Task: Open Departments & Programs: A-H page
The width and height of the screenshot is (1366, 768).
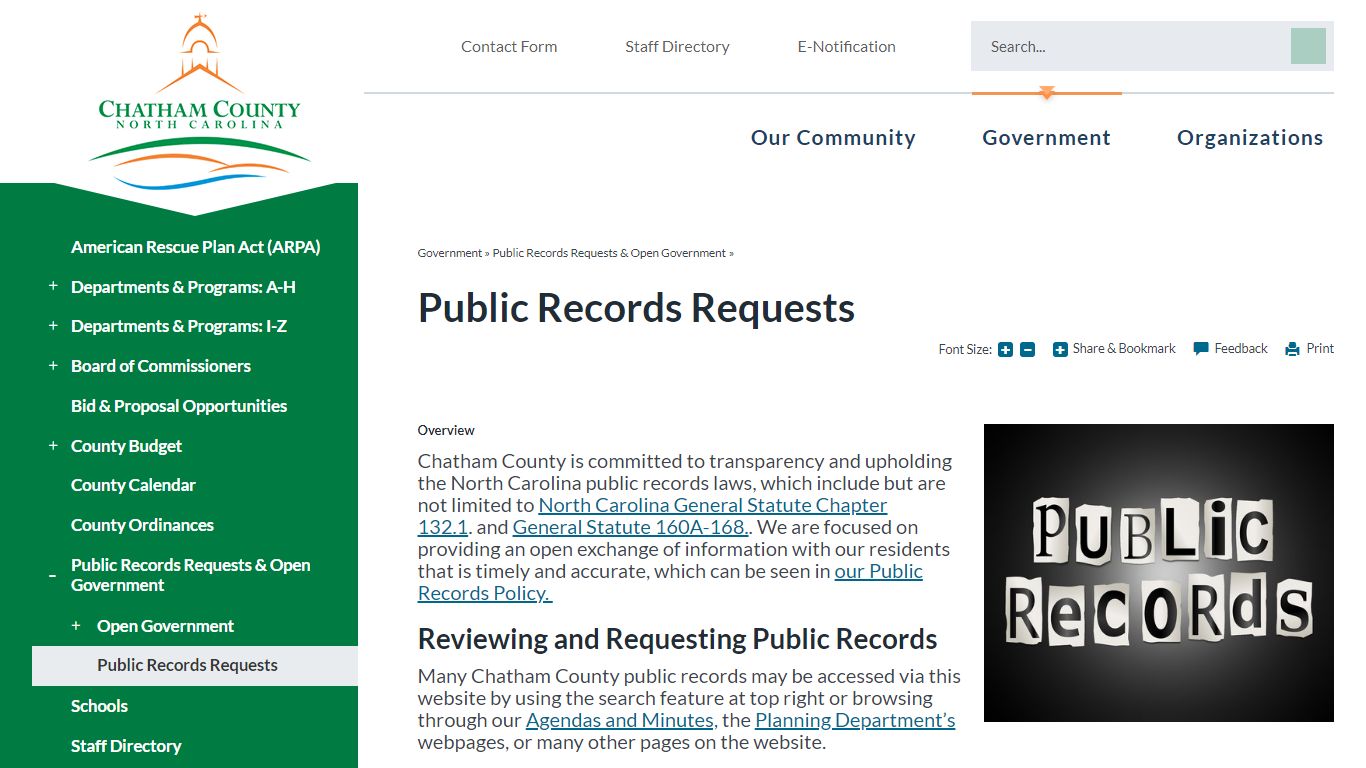Action: (x=183, y=287)
